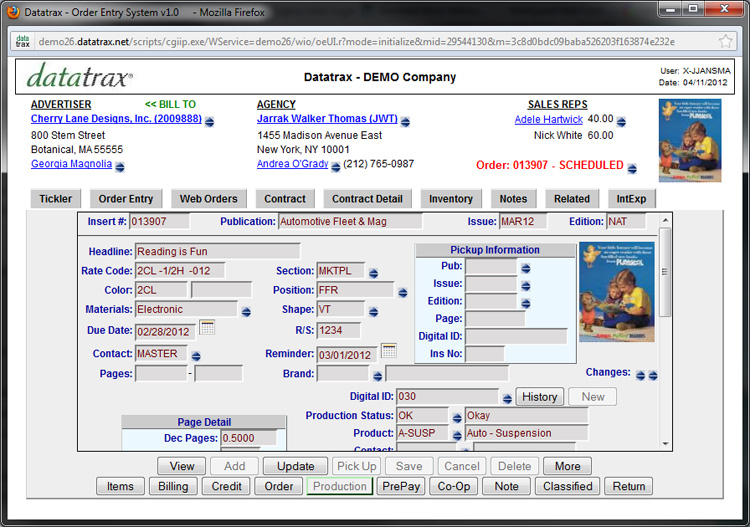This screenshot has width=750, height=527.
Task: Open the Web Orders tab
Action: 209,199
